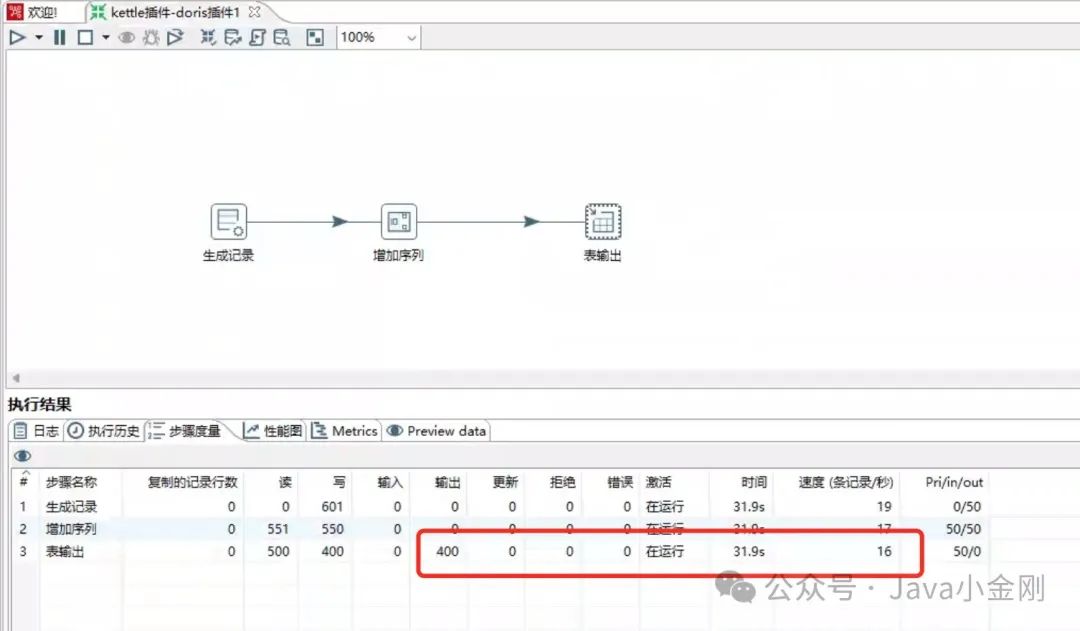Click the generate SQL script icon
The height and width of the screenshot is (631, 1080).
257,37
